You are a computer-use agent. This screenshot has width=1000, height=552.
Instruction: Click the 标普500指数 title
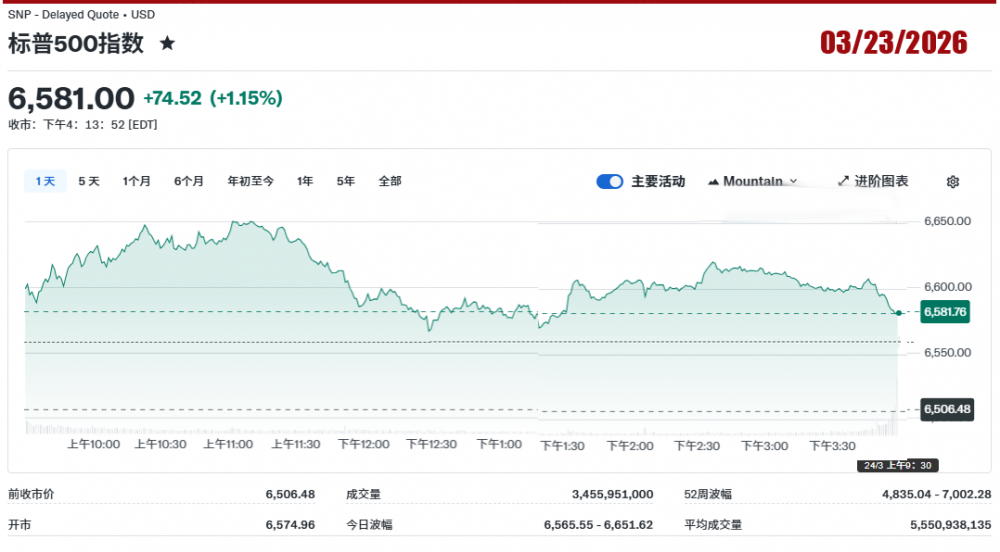point(76,43)
